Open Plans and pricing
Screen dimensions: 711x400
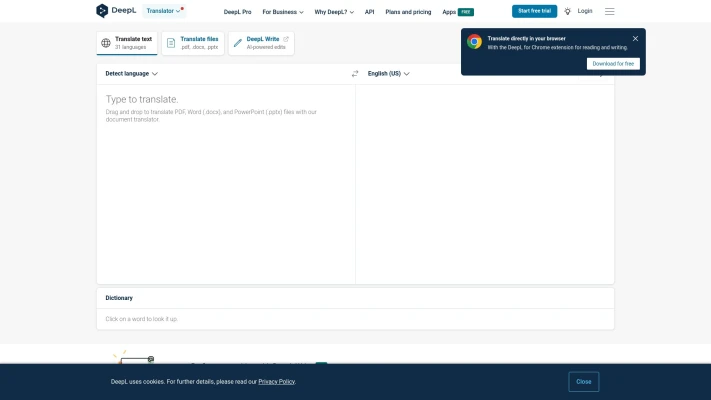click(408, 12)
